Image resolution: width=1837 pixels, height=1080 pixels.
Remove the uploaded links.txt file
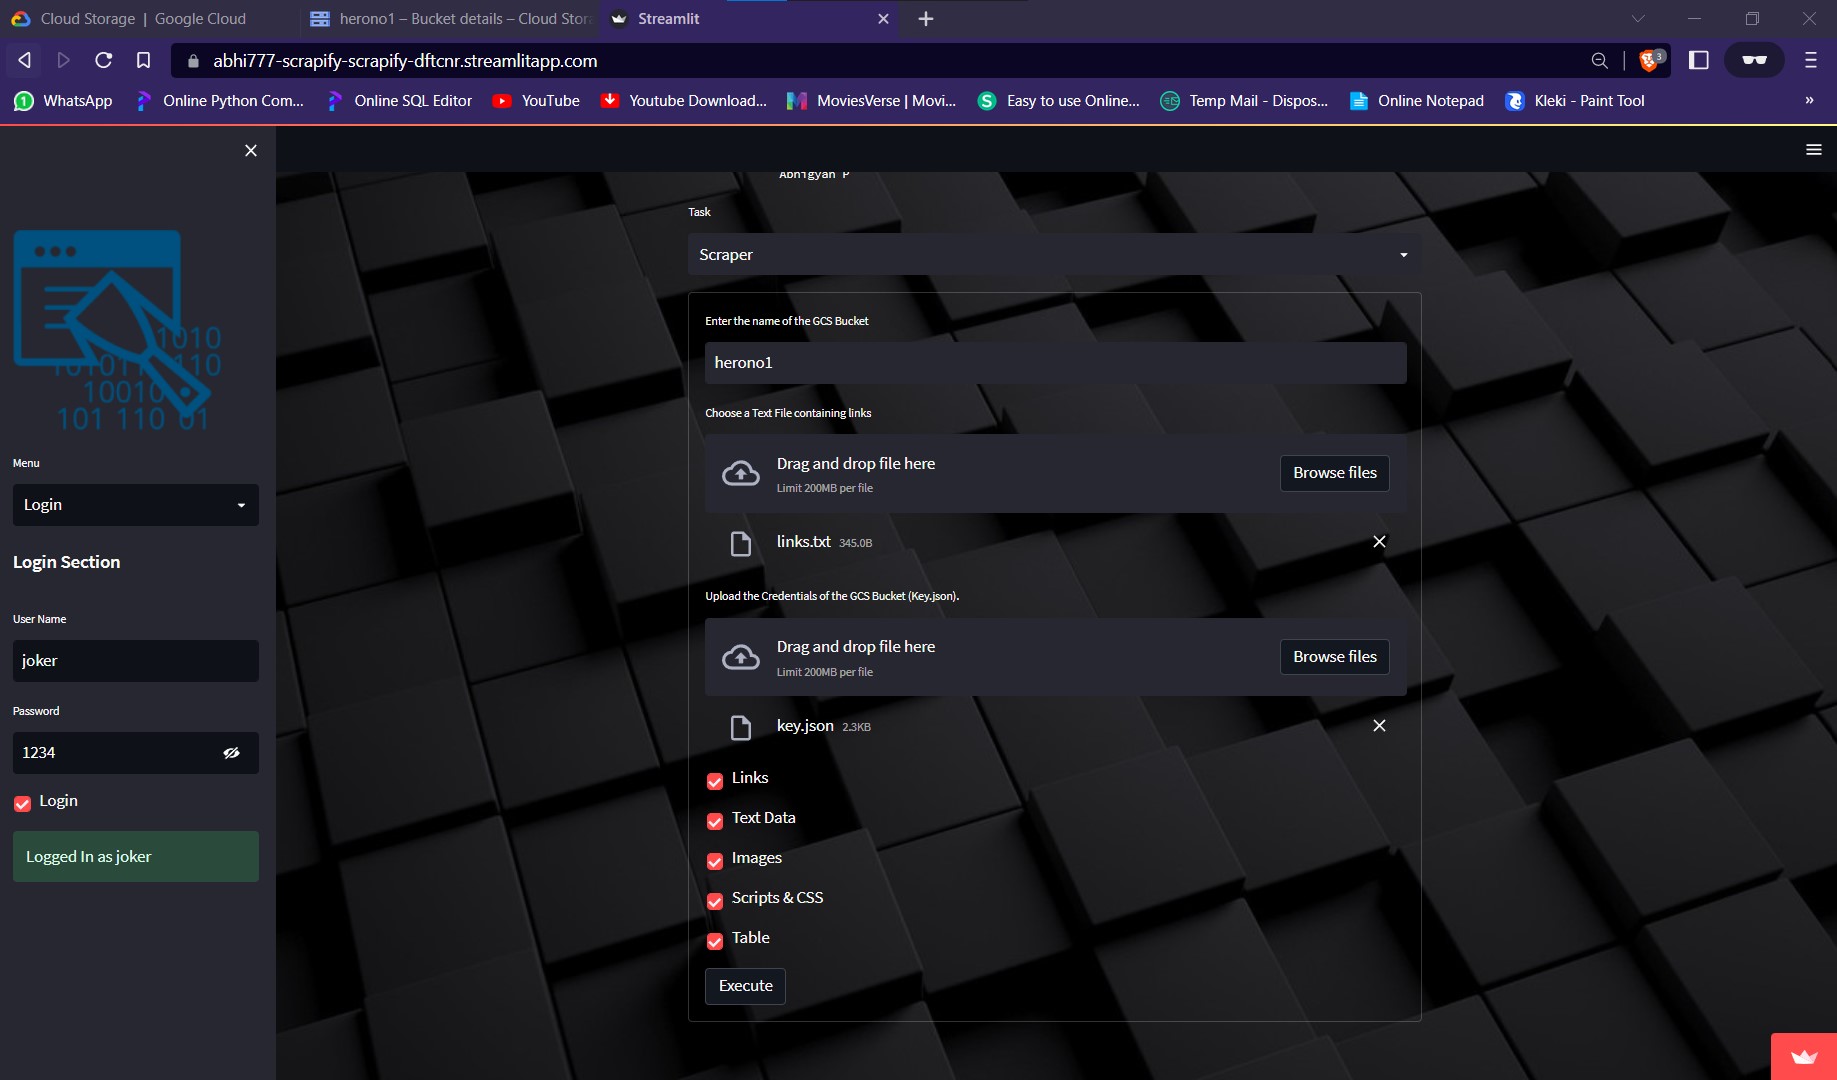(x=1379, y=542)
